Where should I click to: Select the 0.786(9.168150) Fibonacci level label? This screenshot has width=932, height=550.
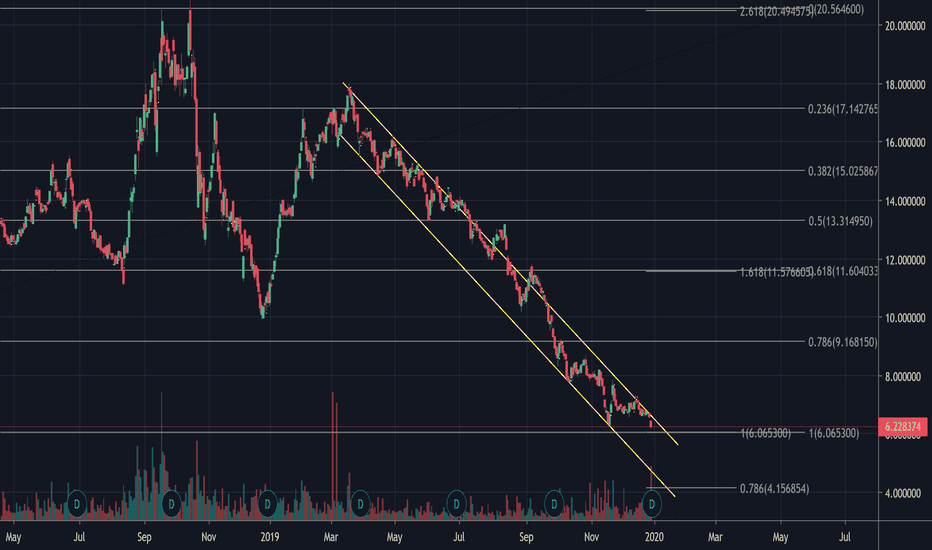842,342
